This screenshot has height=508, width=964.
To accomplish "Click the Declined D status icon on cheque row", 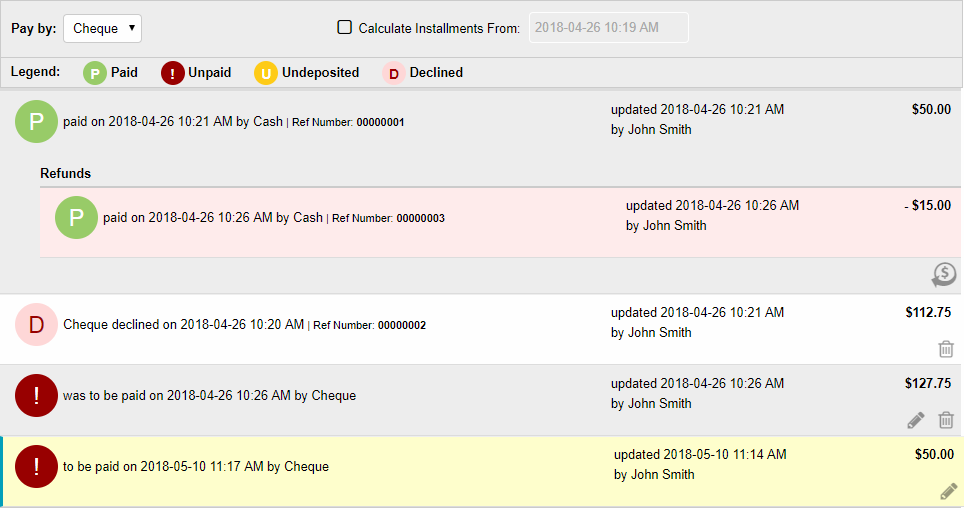I will 36,325.
